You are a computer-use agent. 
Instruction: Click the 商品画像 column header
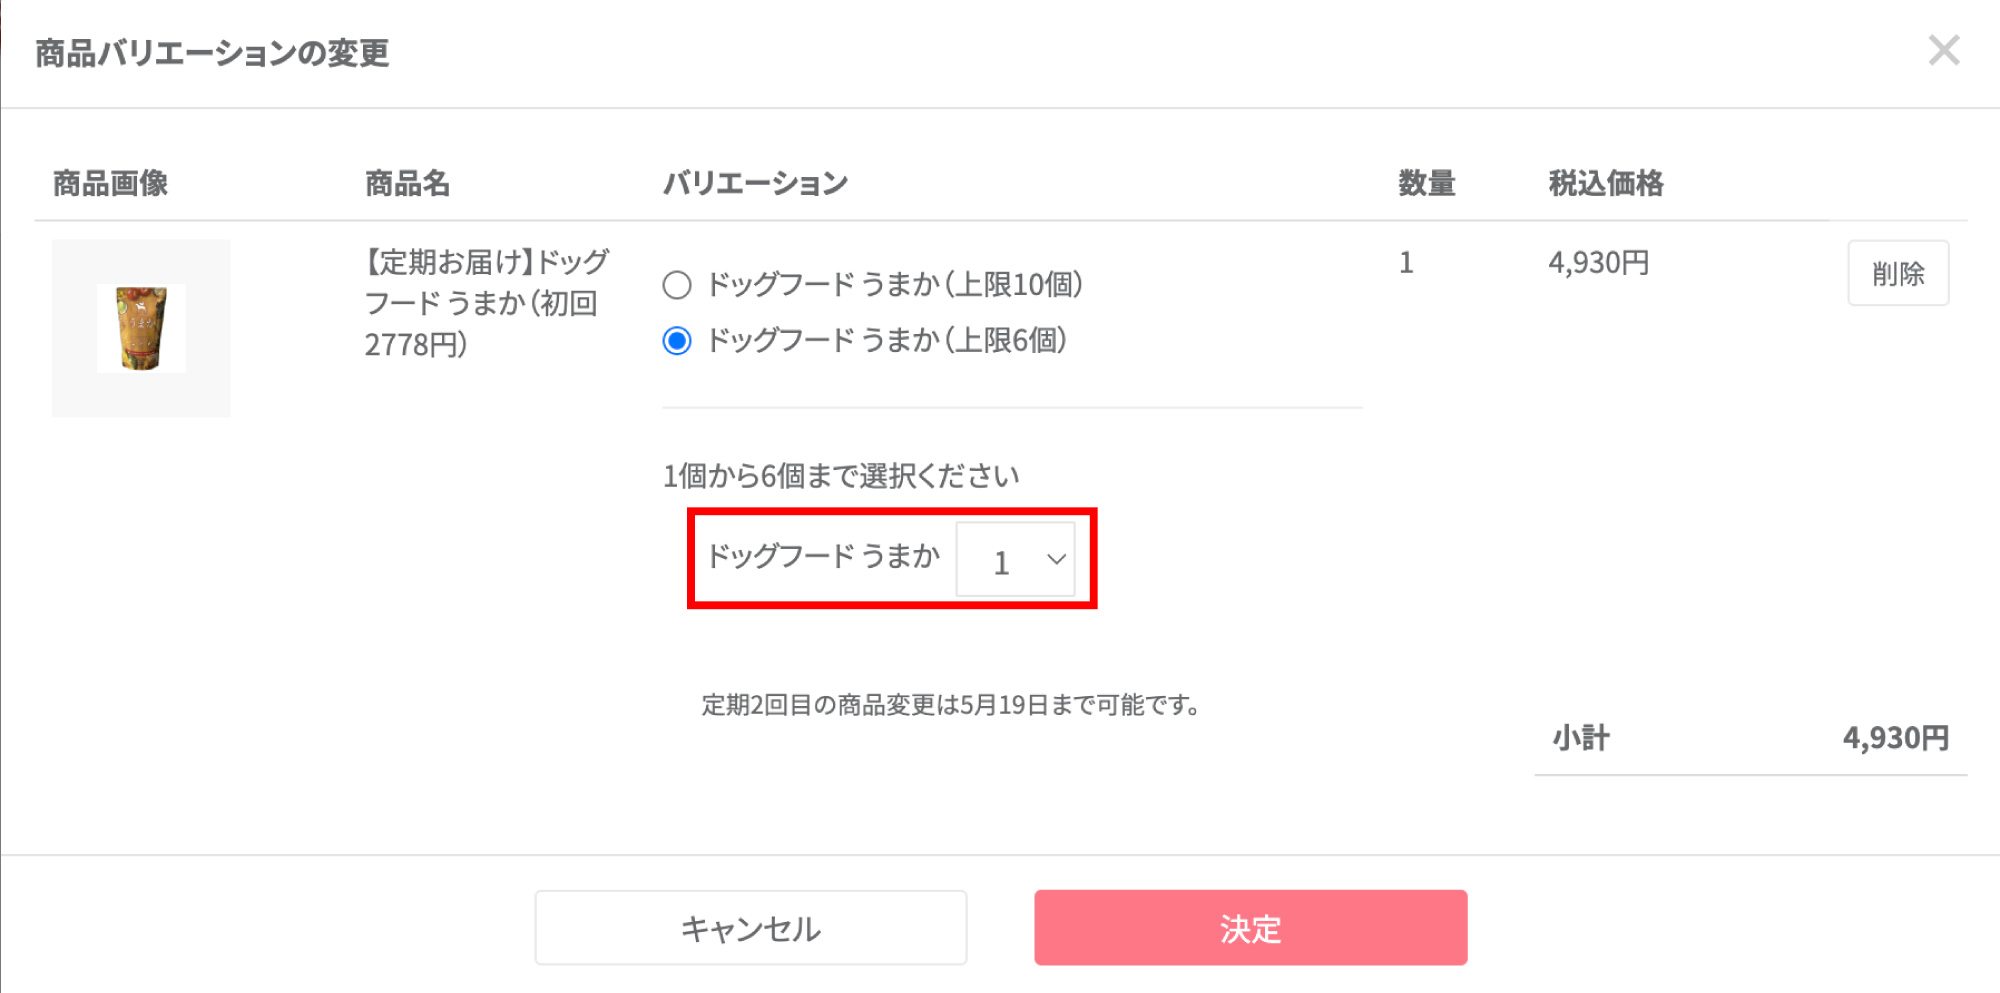pos(110,184)
